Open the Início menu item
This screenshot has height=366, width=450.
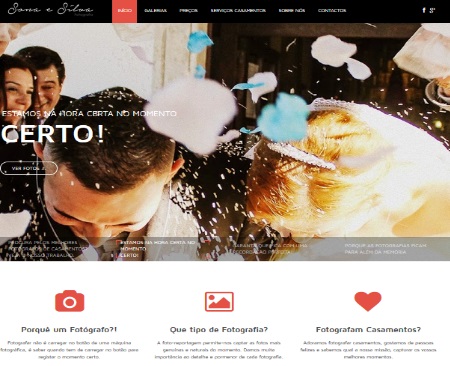[x=124, y=11]
